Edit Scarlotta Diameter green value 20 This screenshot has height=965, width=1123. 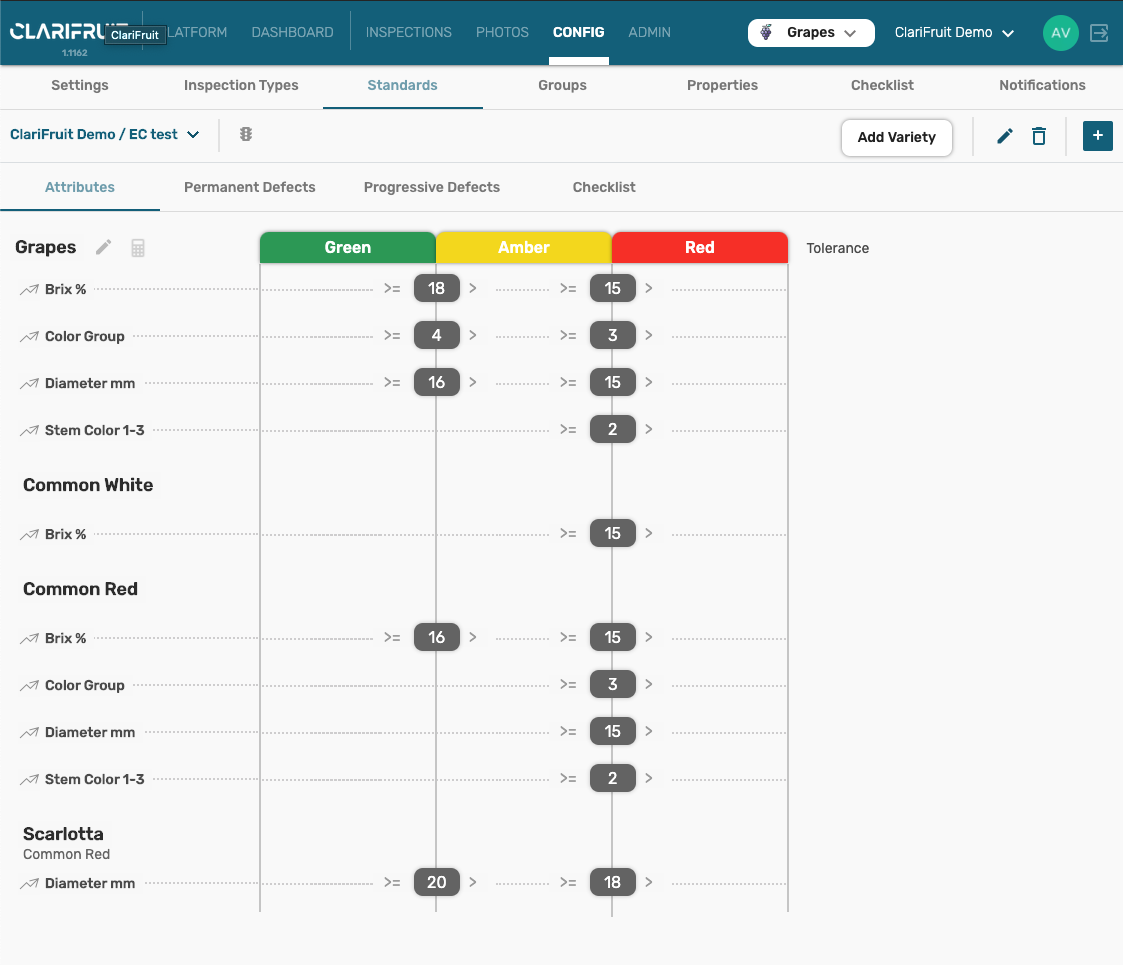tap(436, 882)
